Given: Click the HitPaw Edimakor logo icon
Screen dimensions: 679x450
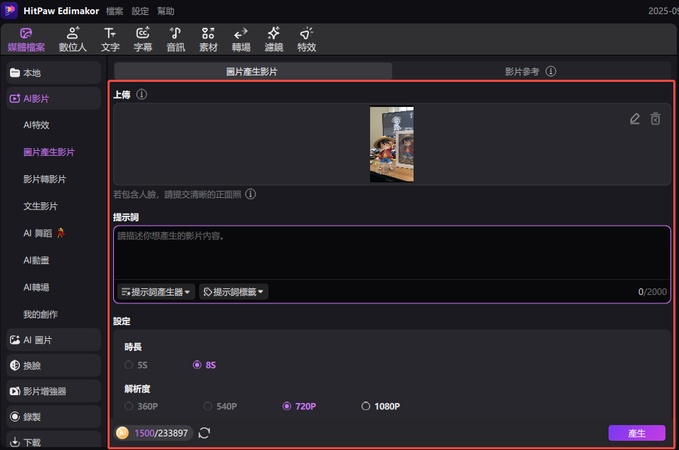Looking at the screenshot, I should [x=10, y=10].
